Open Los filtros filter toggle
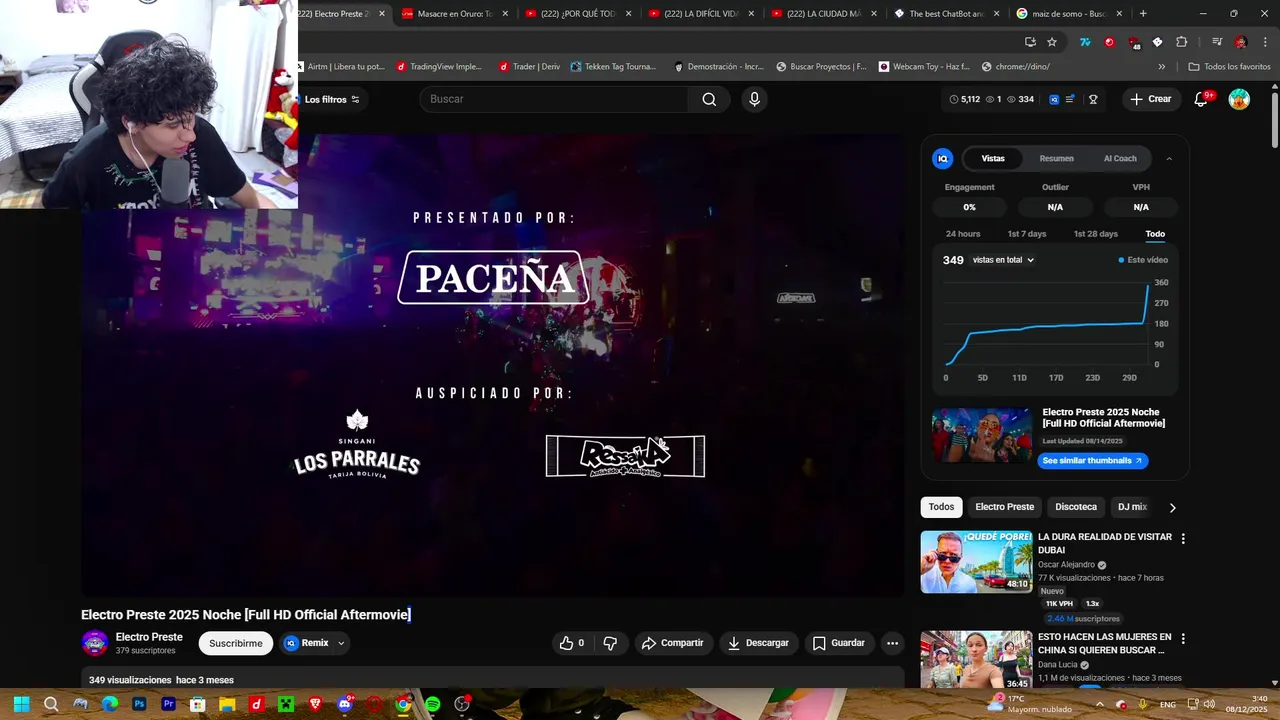Image resolution: width=1280 pixels, height=720 pixels. click(x=330, y=99)
